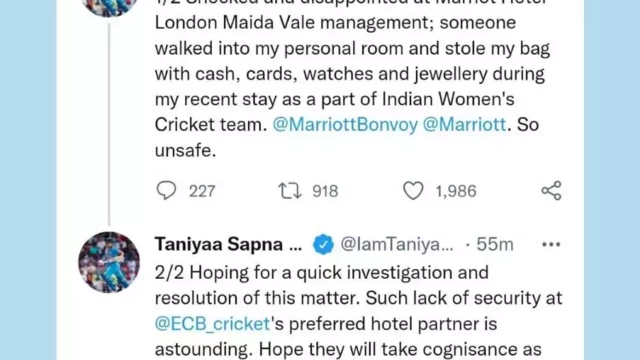The width and height of the screenshot is (640, 360).
Task: Click the @IamTaniya handle
Action: pyautogui.click(x=397, y=244)
